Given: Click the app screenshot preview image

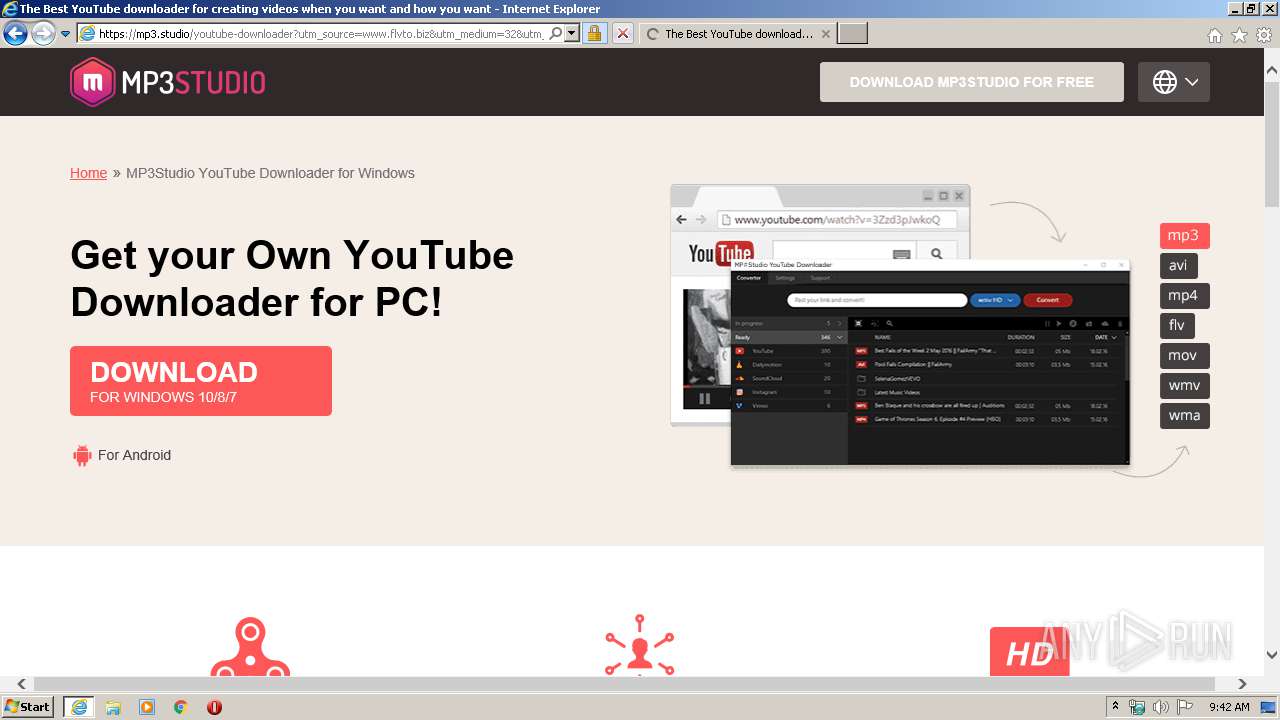Looking at the screenshot, I should pos(900,325).
